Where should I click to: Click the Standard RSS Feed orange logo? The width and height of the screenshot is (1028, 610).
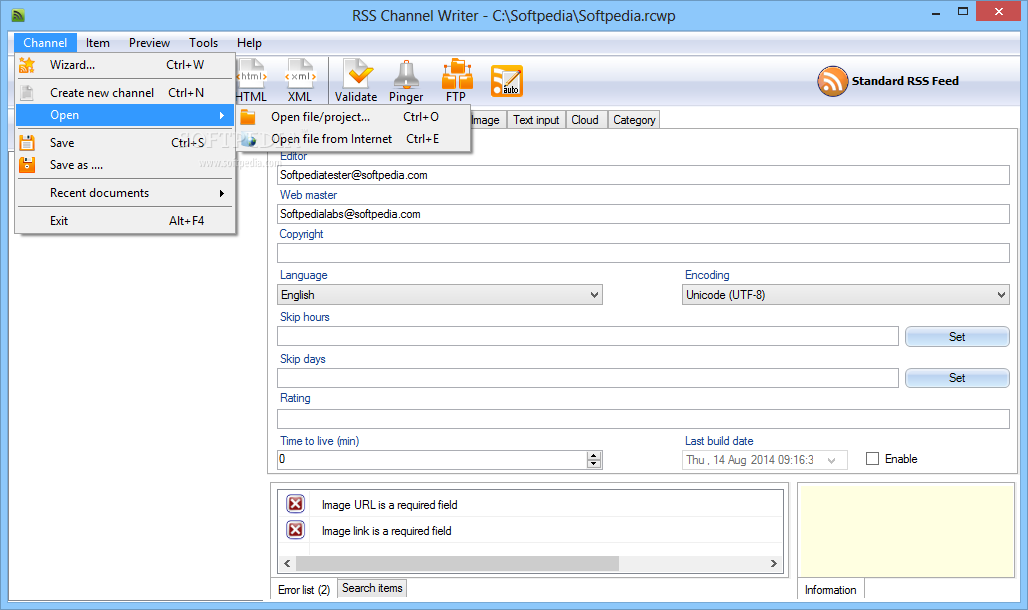pyautogui.click(x=833, y=81)
